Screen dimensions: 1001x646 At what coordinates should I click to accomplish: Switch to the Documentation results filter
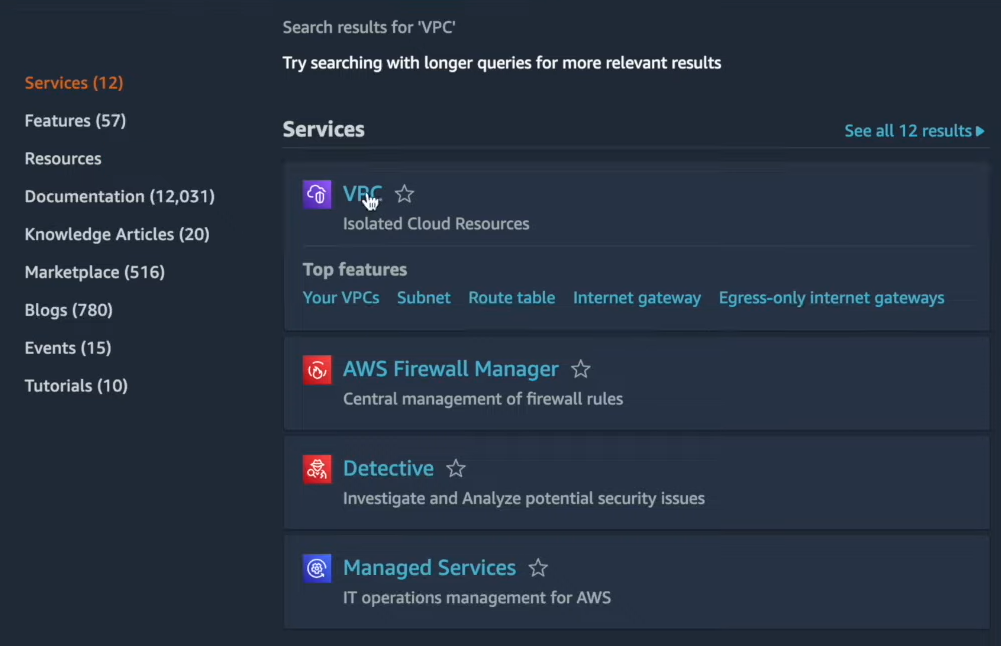click(118, 196)
